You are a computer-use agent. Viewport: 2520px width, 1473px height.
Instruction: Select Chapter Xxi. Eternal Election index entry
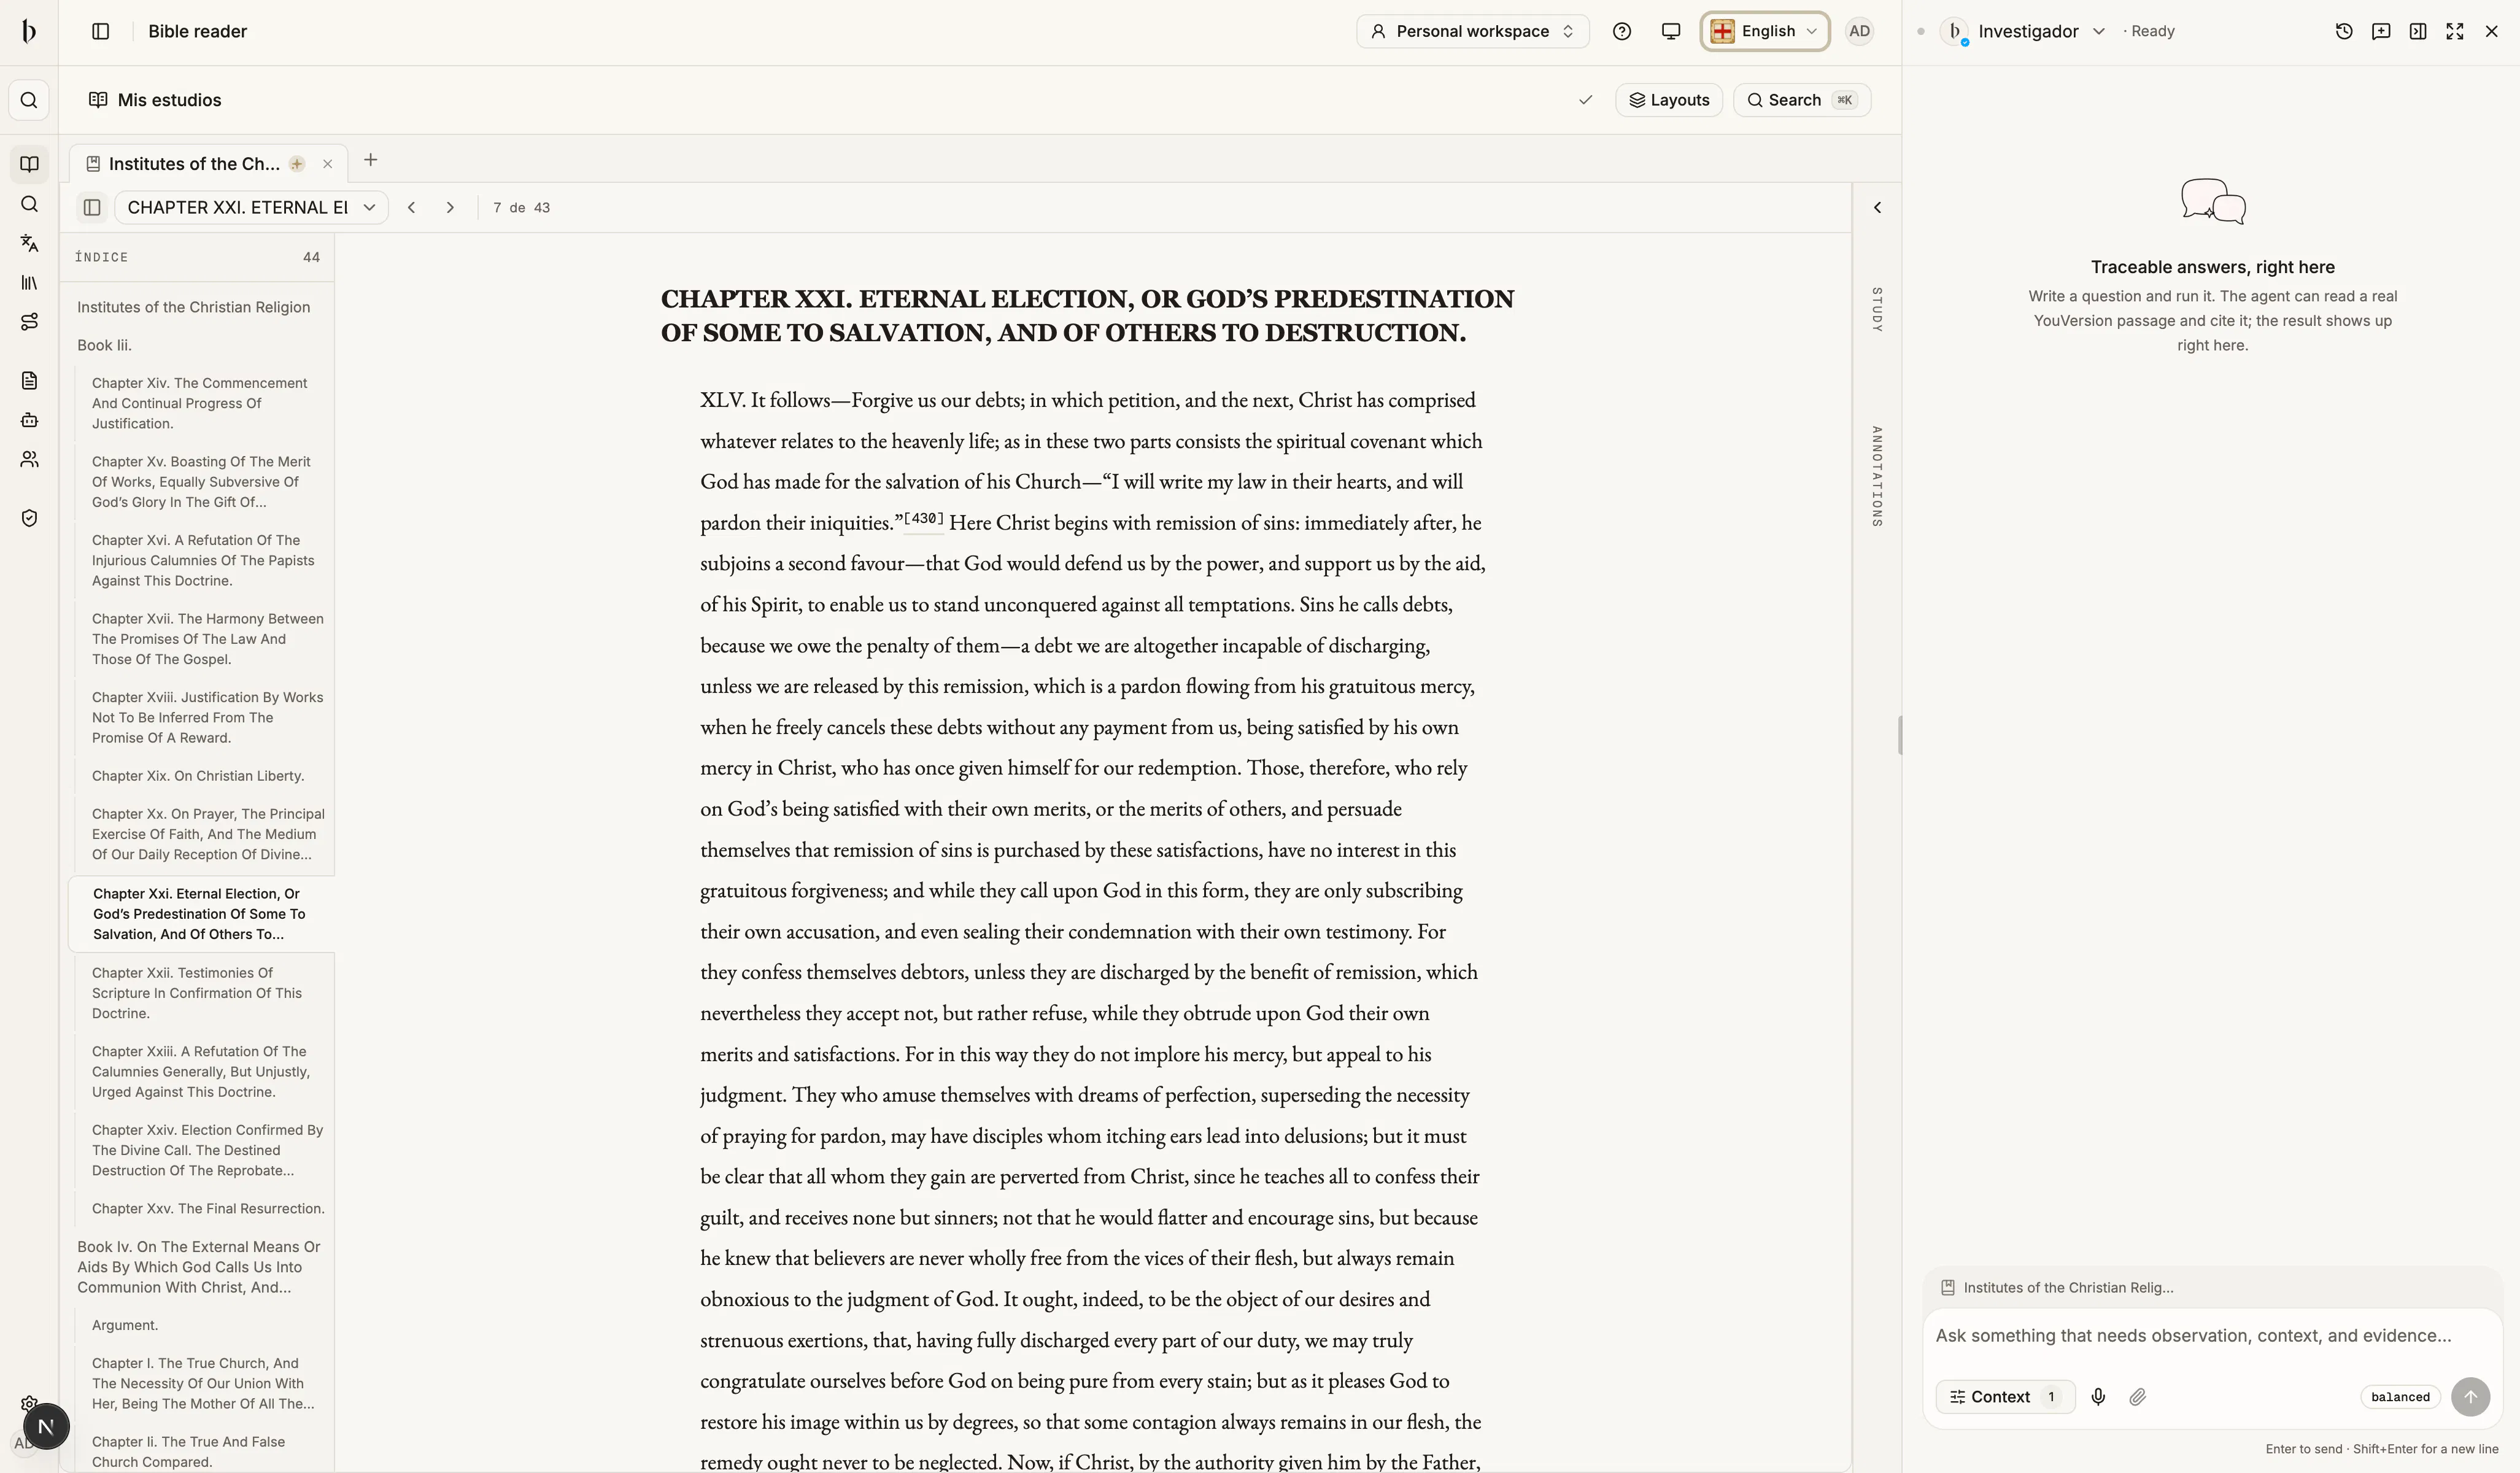[201, 914]
